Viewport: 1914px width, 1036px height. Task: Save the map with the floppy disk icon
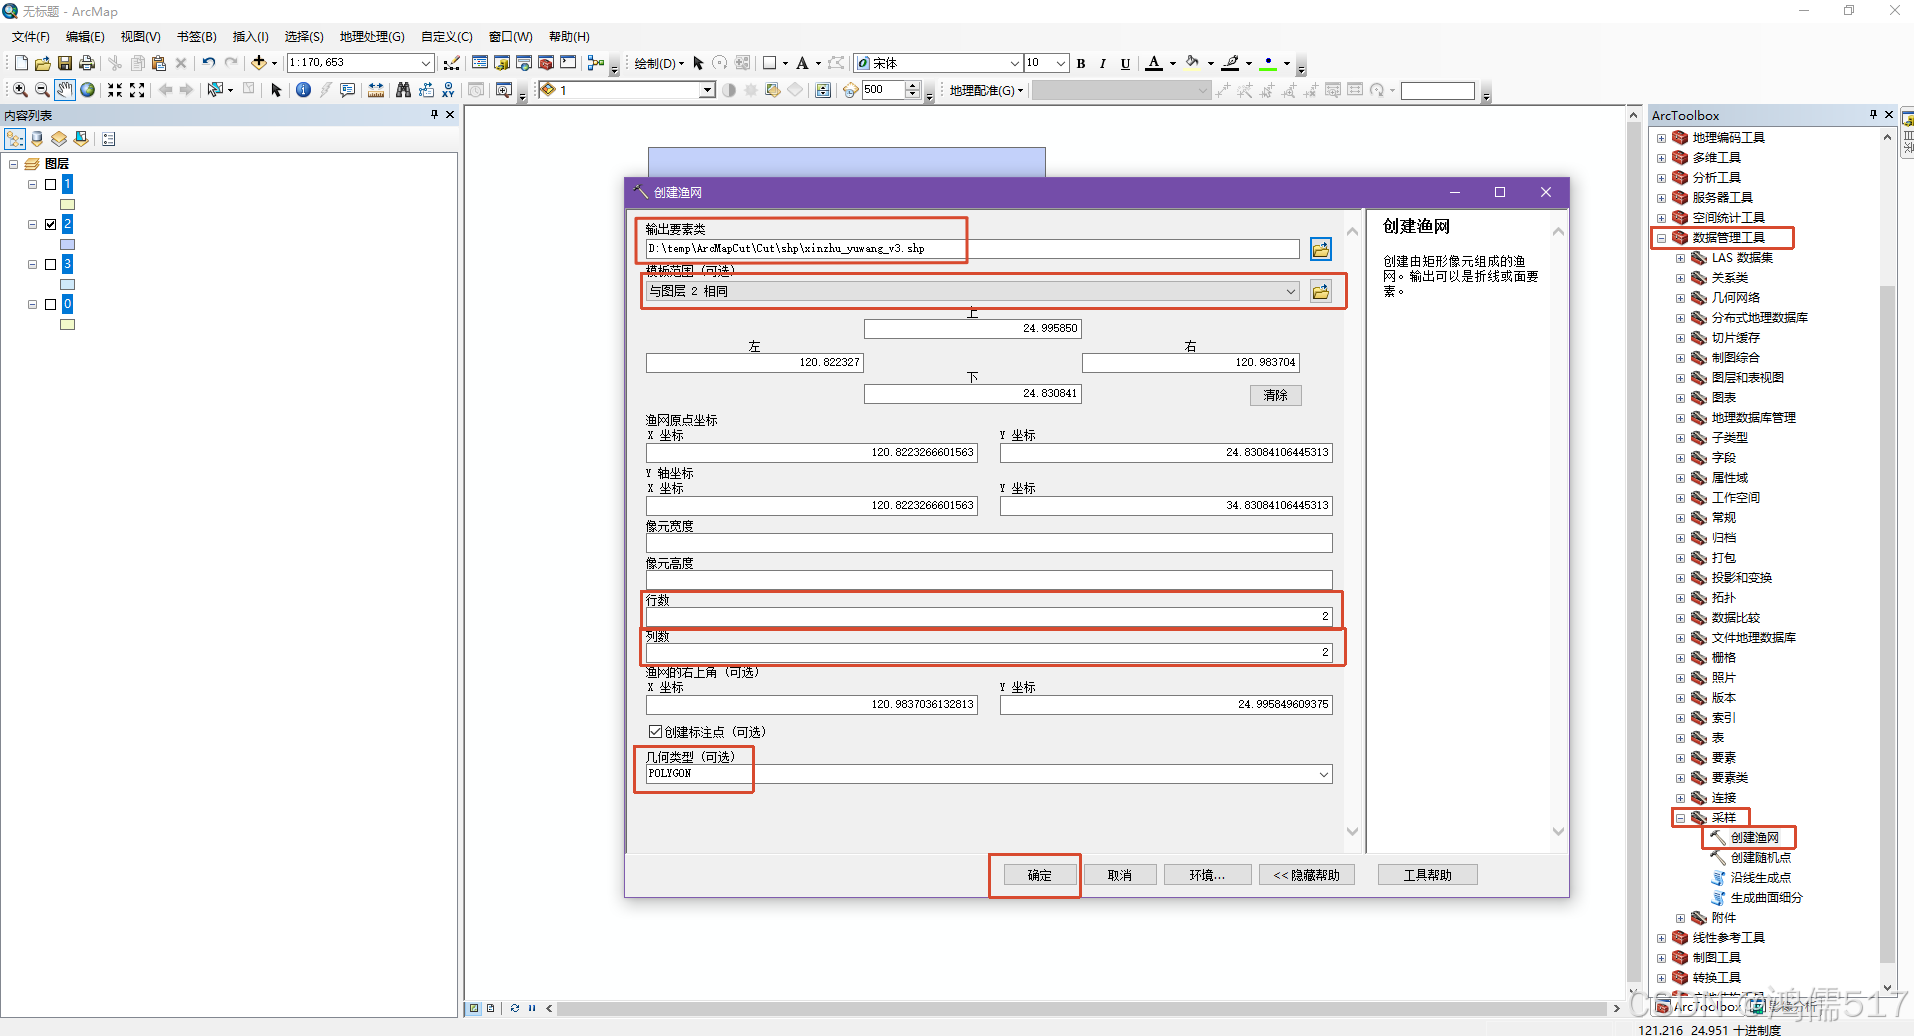tap(65, 63)
